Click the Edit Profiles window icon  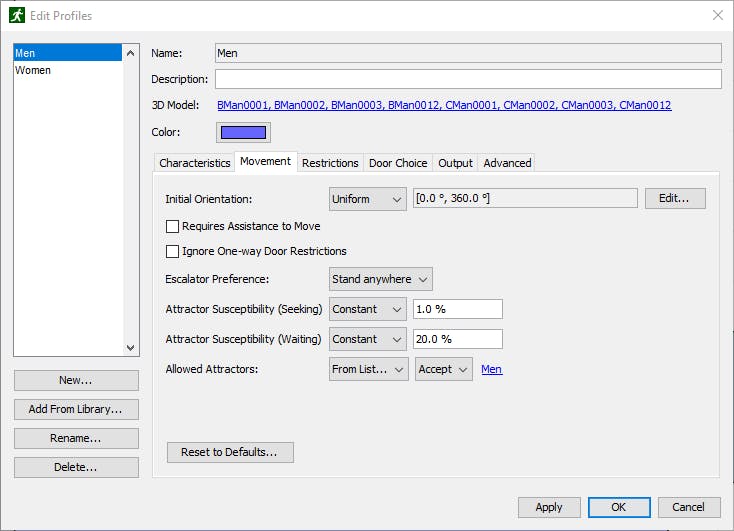click(x=17, y=15)
